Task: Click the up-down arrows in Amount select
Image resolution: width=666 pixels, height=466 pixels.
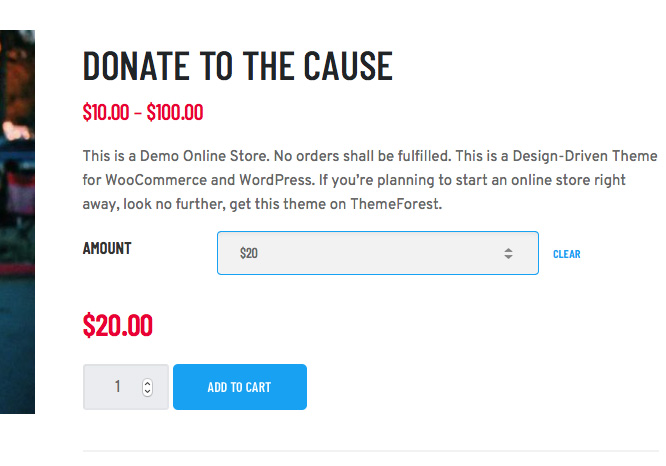Action: point(508,254)
